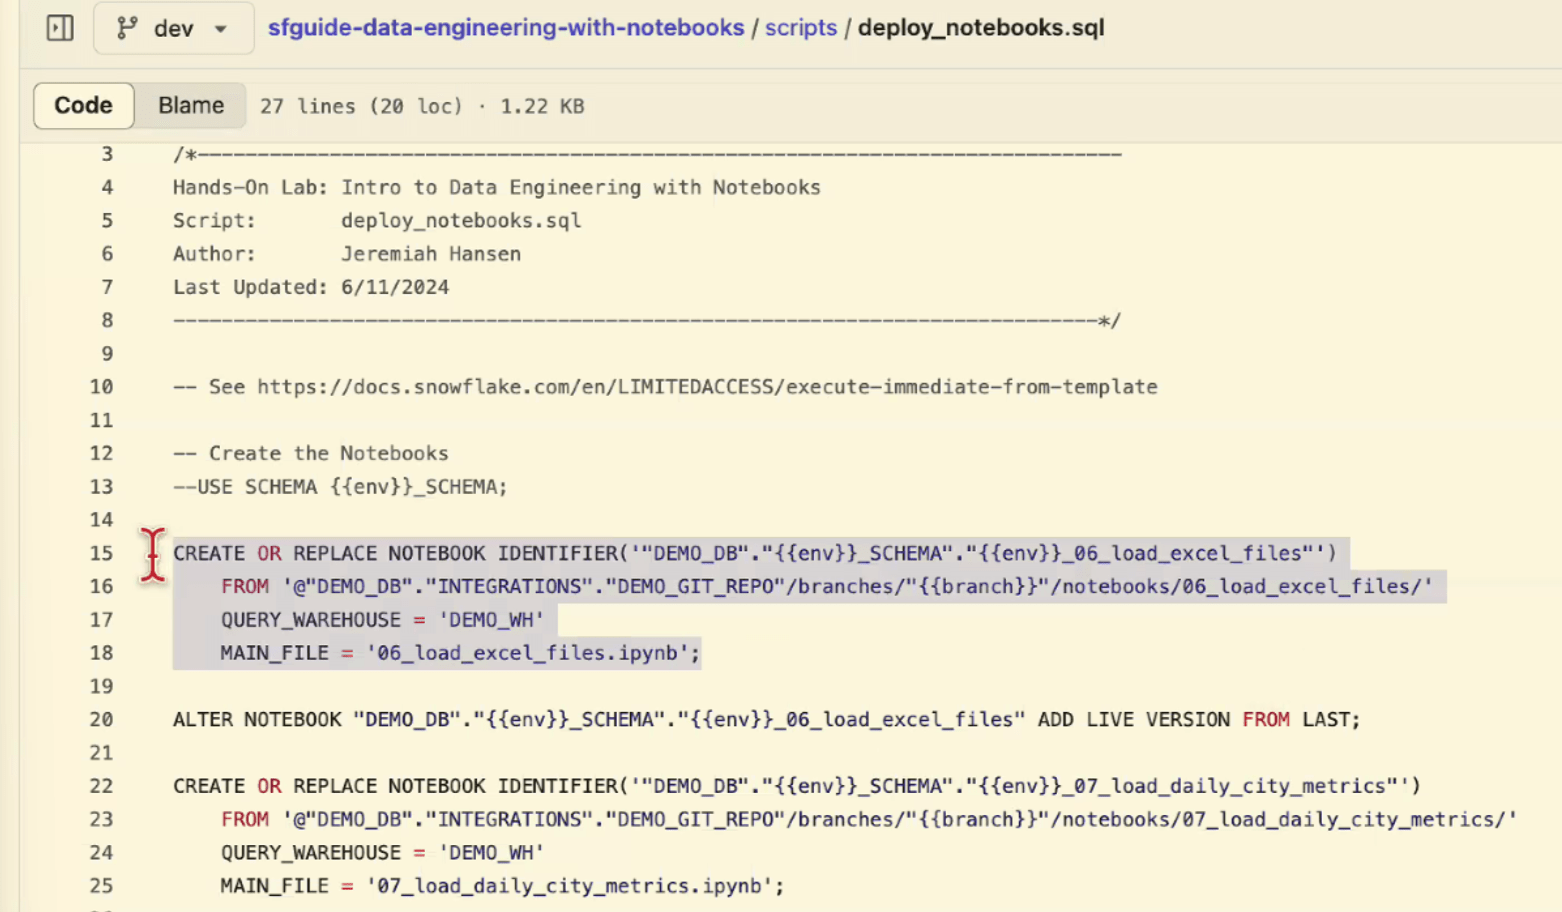1562x912 pixels.
Task: Select line number 20
Action: coord(101,719)
